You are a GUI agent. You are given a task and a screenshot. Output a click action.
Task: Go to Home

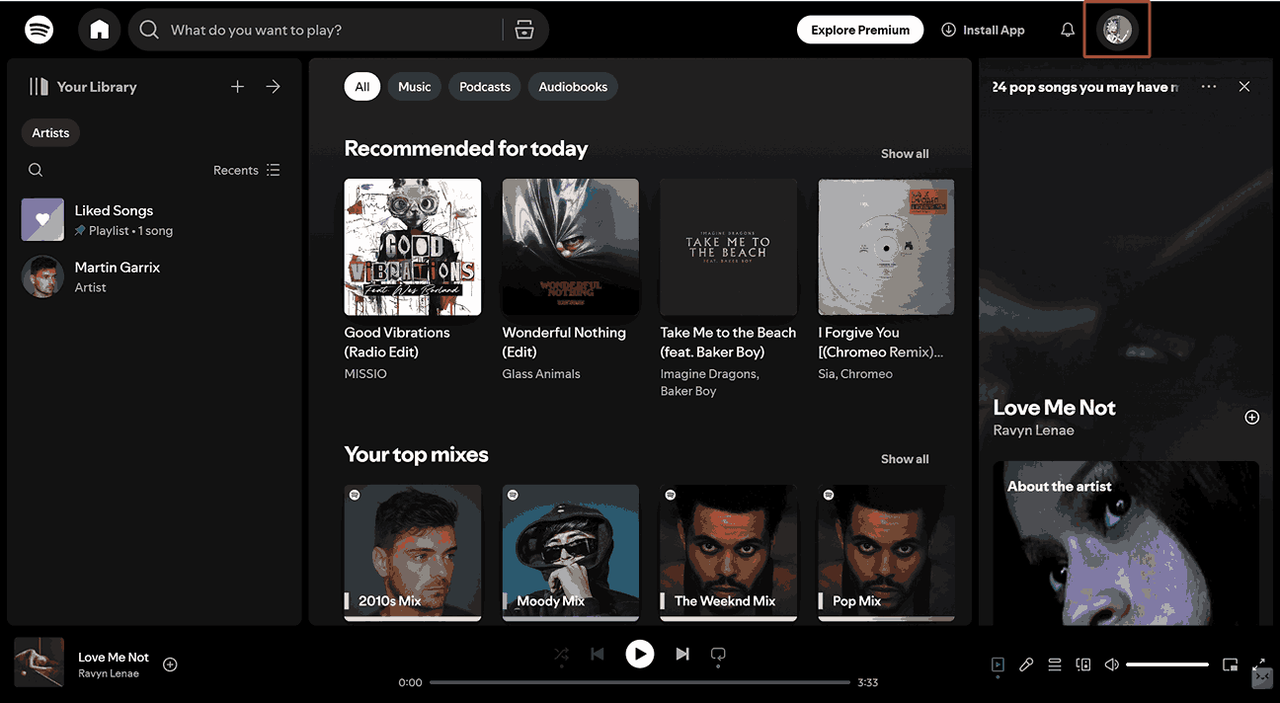tap(99, 29)
